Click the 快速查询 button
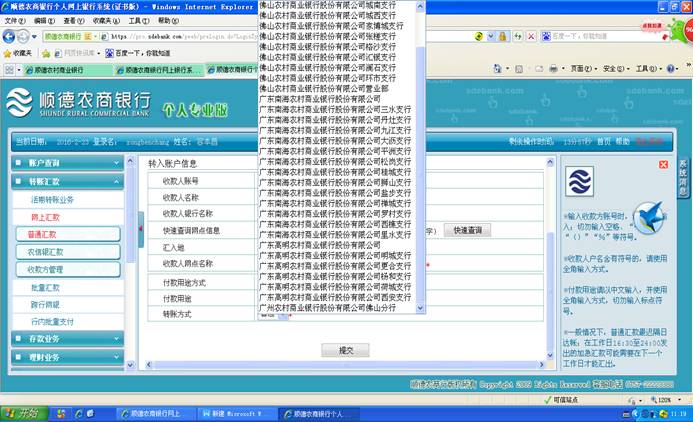Screen dimensions: 693x422 [467, 230]
